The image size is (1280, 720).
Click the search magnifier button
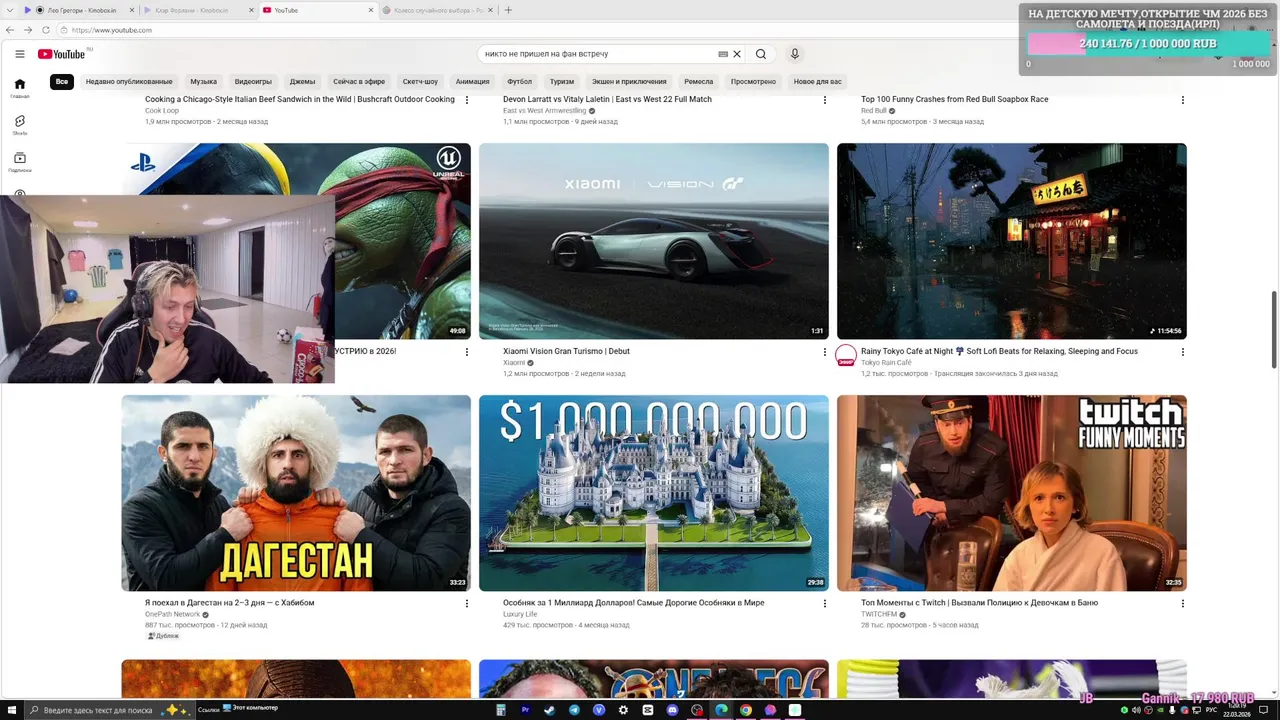pyautogui.click(x=761, y=54)
